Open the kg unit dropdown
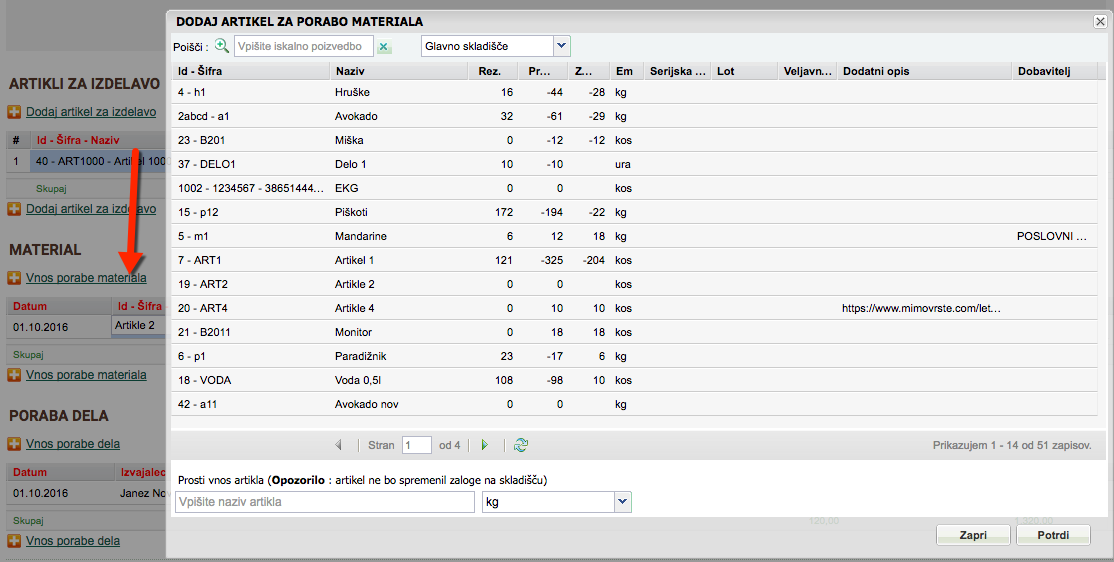This screenshot has height=562, width=1114. [622, 502]
